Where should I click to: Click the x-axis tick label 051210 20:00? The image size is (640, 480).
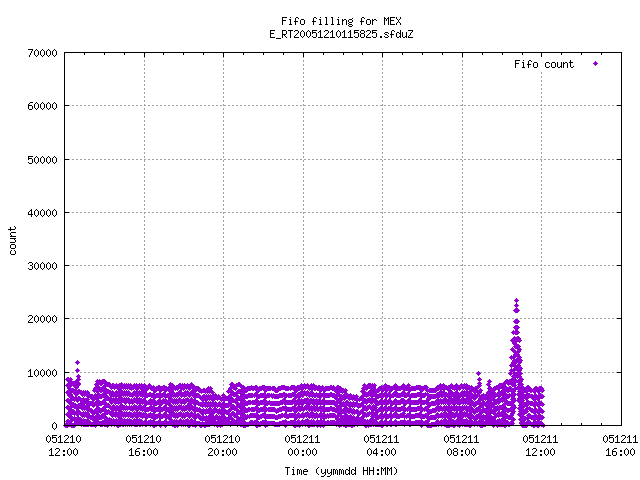(x=222, y=446)
